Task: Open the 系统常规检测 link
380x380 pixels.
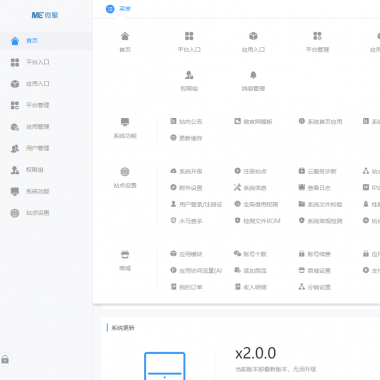Action: pyautogui.click(x=320, y=221)
